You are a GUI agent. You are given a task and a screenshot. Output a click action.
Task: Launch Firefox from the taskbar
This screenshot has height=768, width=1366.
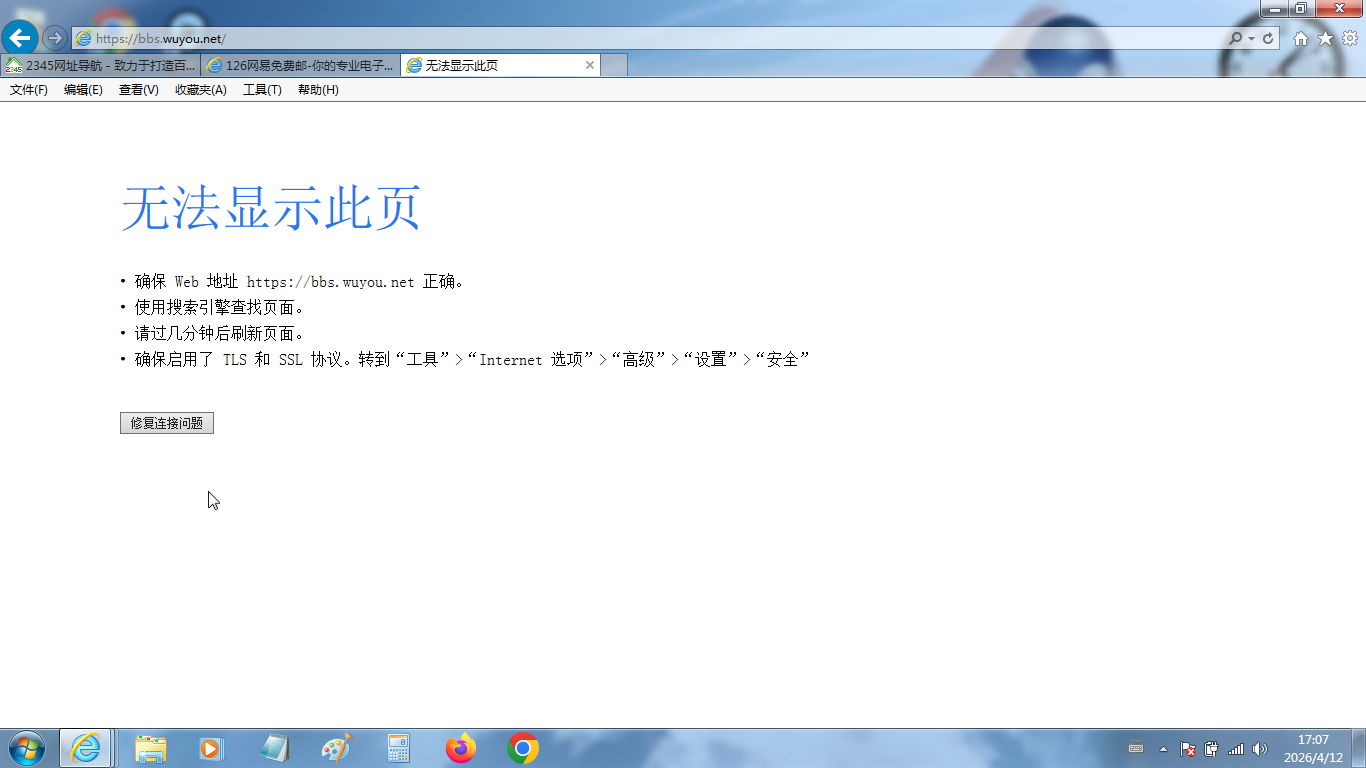461,748
